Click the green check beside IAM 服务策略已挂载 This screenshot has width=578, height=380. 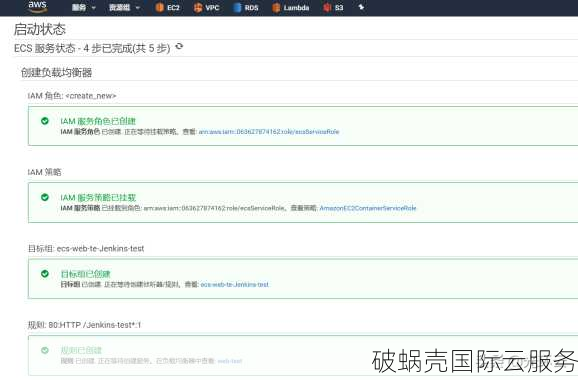click(x=45, y=197)
